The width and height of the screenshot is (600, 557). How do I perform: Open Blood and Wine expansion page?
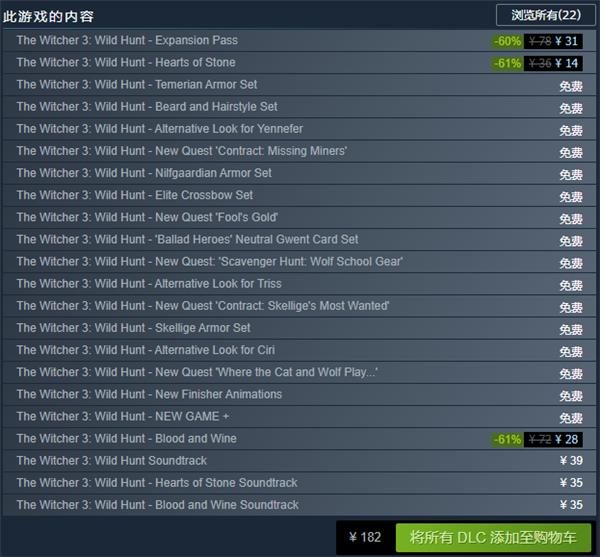[x=299, y=440]
